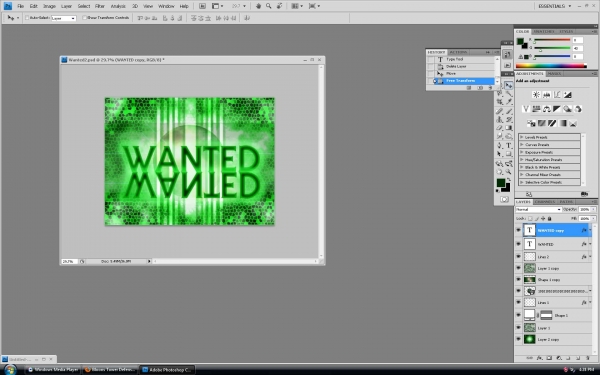
Task: Switch to the Swatches tab
Action: [x=544, y=31]
